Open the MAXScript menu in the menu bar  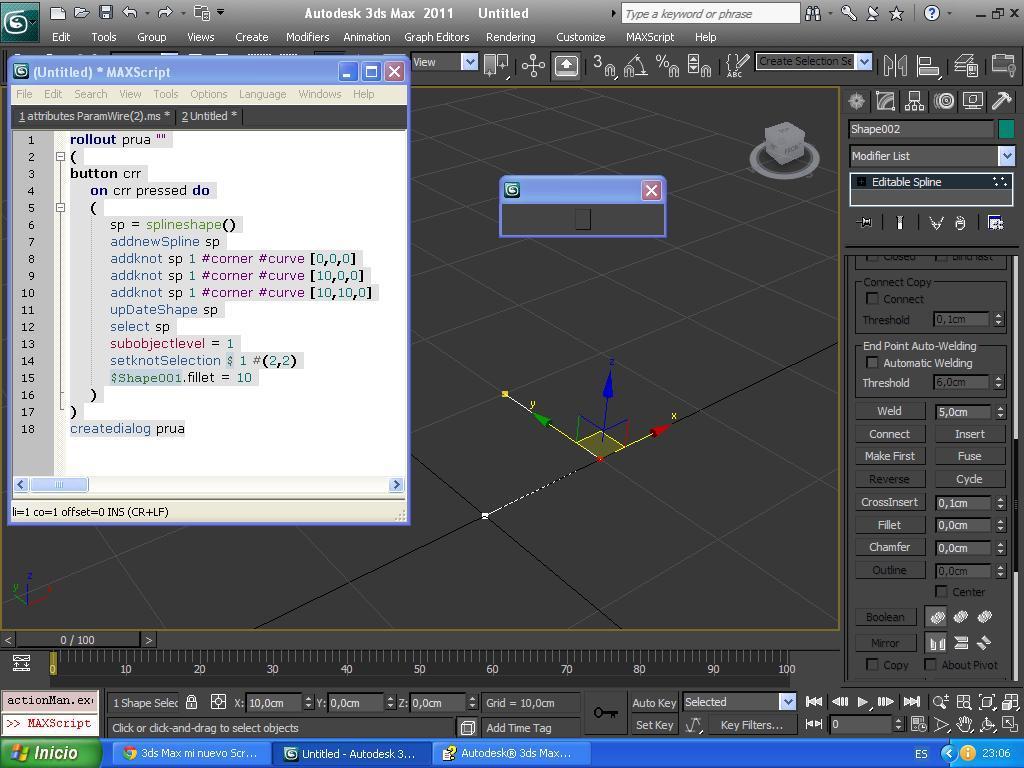649,37
